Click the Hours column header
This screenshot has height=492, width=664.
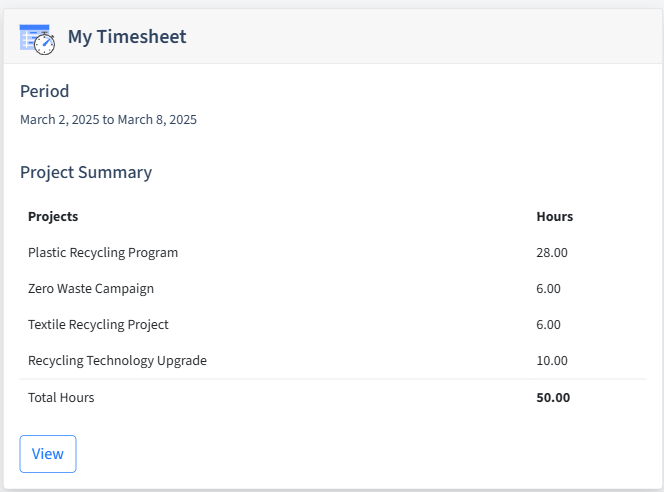click(555, 216)
